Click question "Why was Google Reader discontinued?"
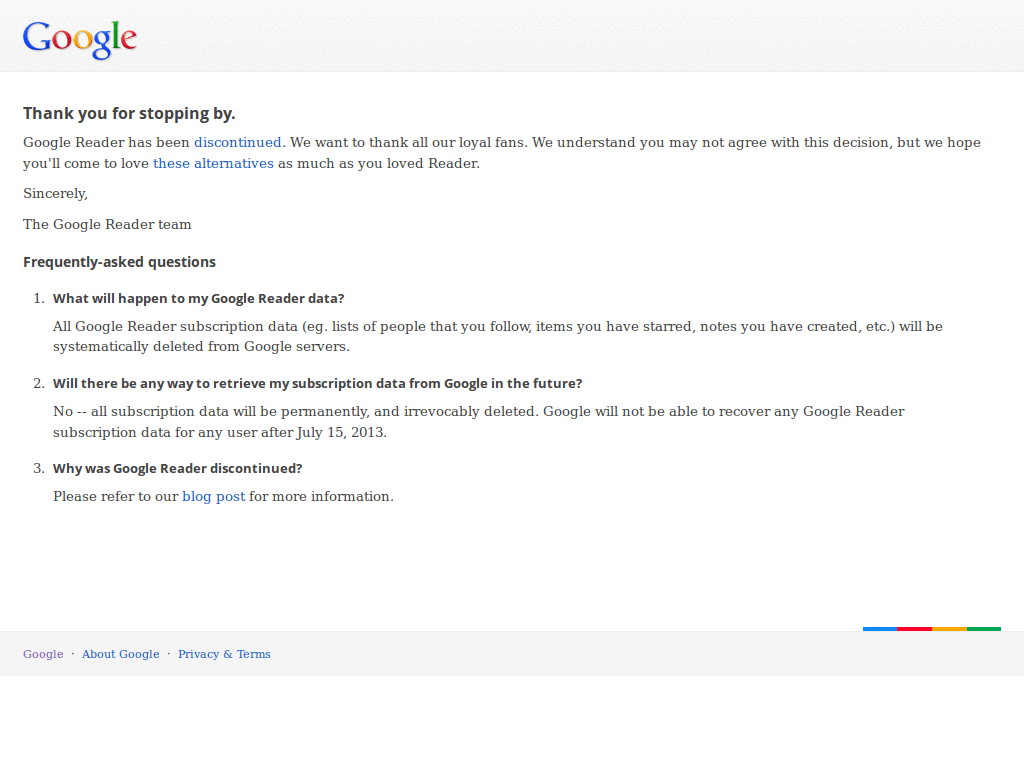Screen dimensions: 1024x768 tap(178, 468)
